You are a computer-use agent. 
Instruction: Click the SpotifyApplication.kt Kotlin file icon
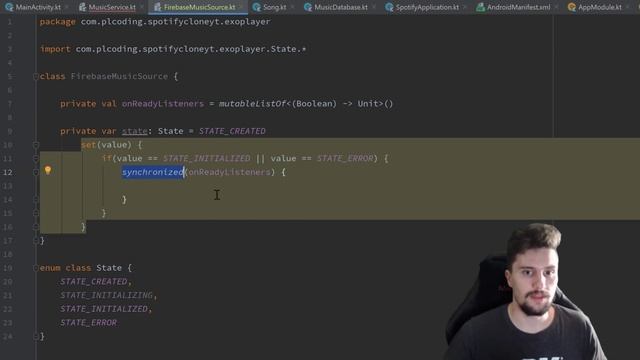click(x=389, y=7)
